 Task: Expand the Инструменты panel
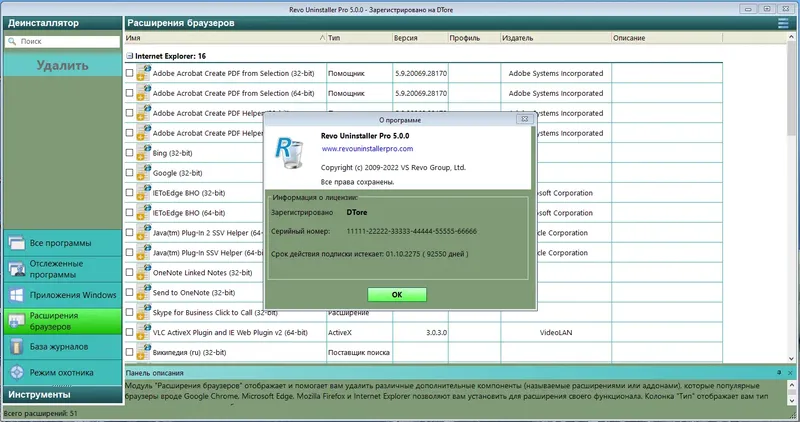tap(63, 394)
